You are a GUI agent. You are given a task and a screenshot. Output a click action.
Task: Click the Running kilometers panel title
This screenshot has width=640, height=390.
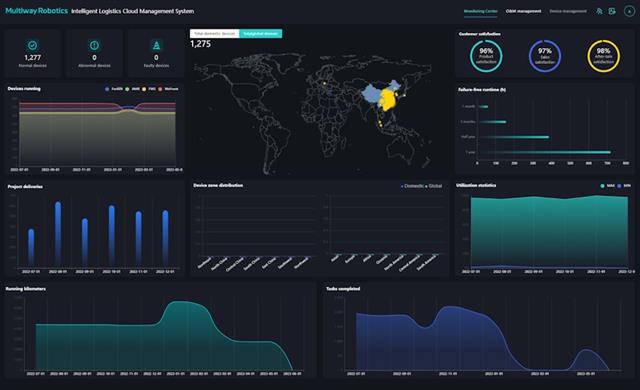[26, 289]
